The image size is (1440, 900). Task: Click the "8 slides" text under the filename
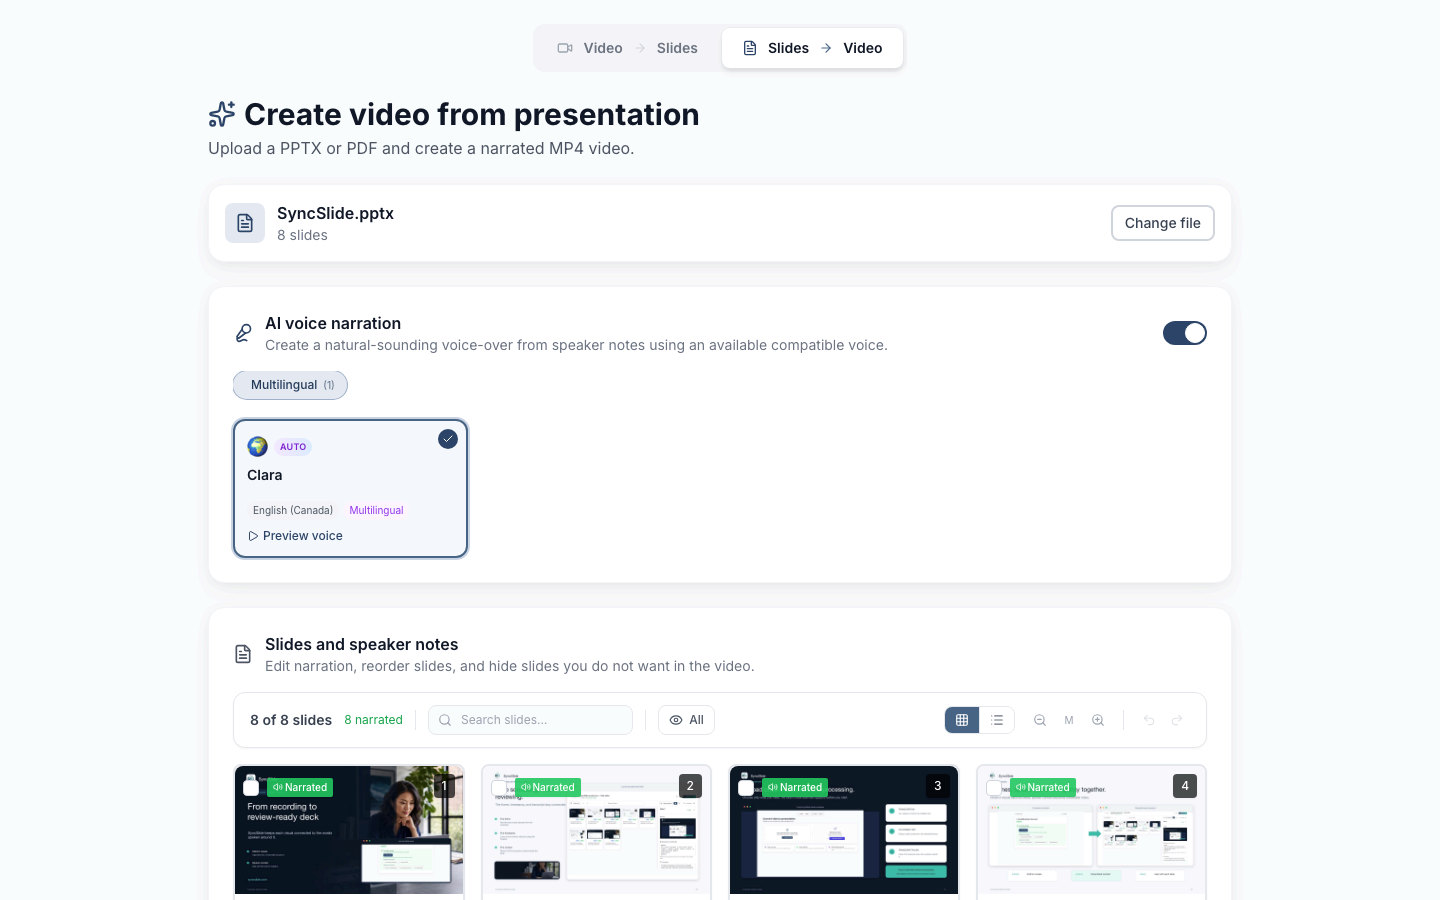click(302, 235)
